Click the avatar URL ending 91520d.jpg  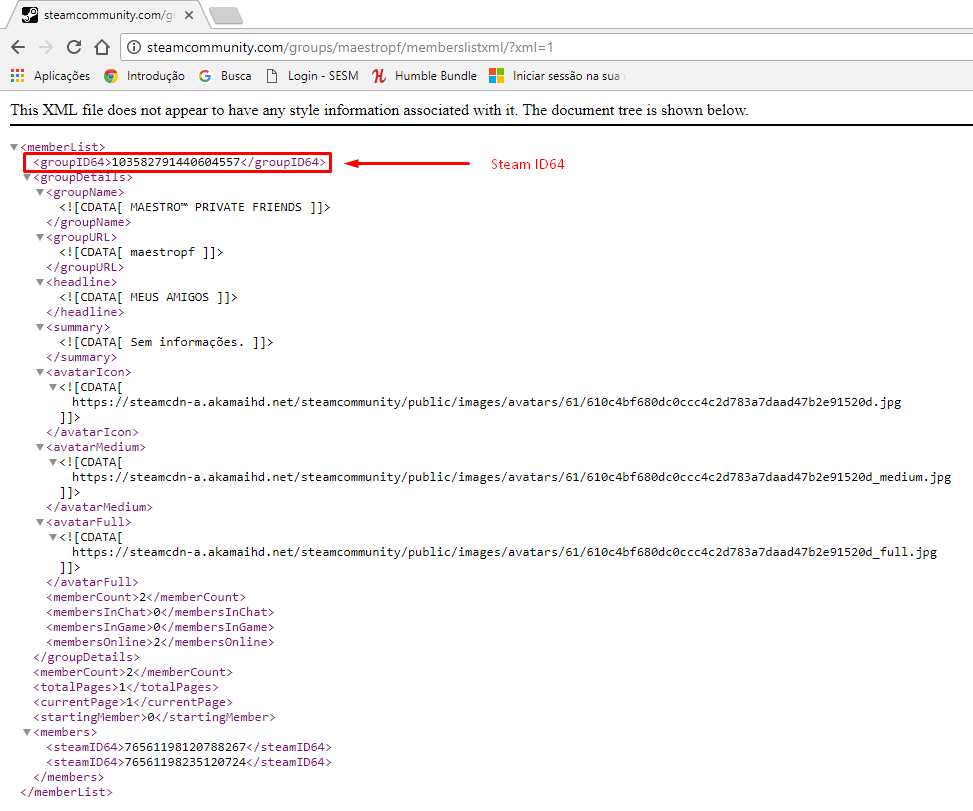[486, 402]
